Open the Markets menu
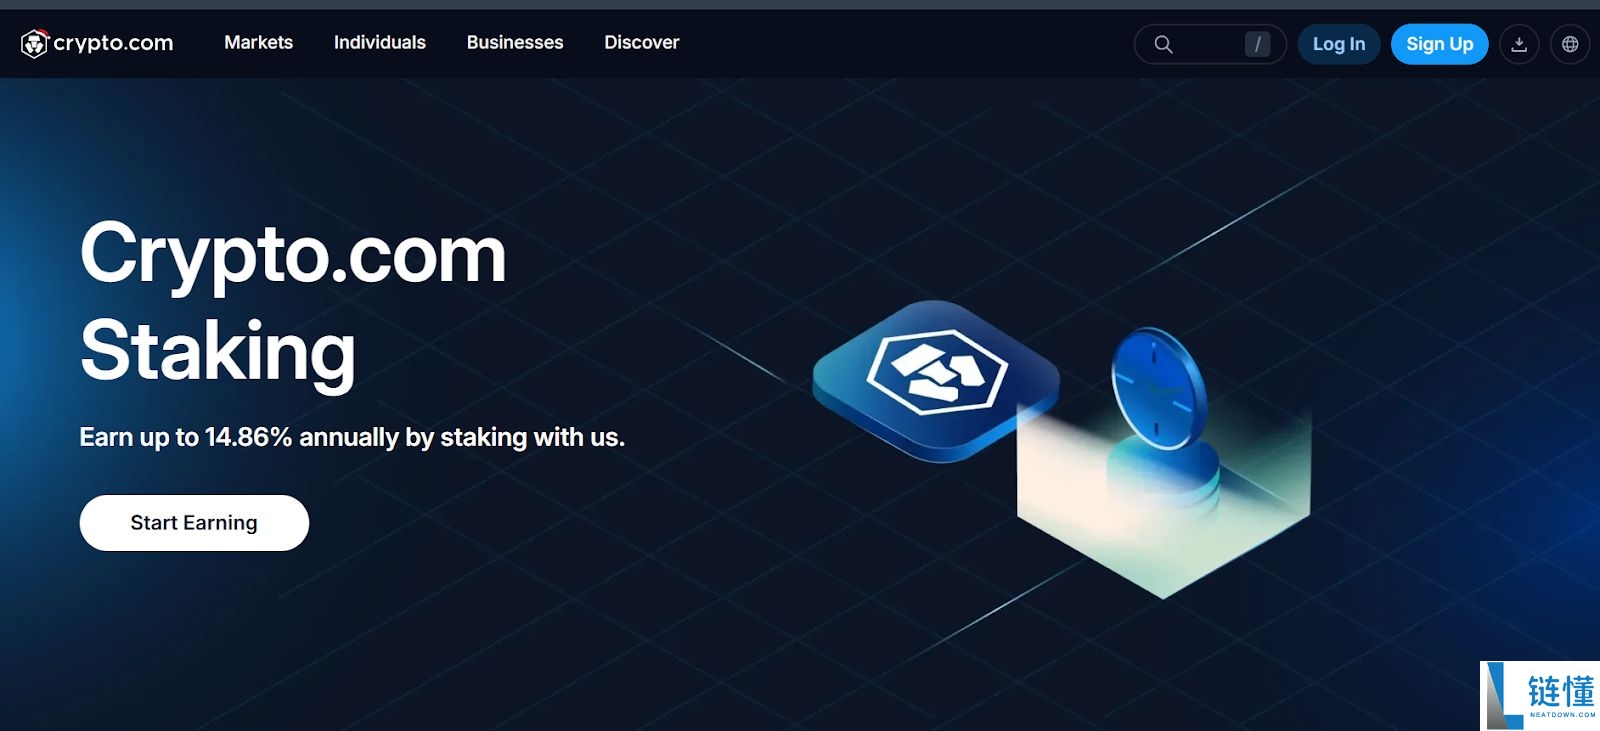The image size is (1600, 731). [x=258, y=43]
